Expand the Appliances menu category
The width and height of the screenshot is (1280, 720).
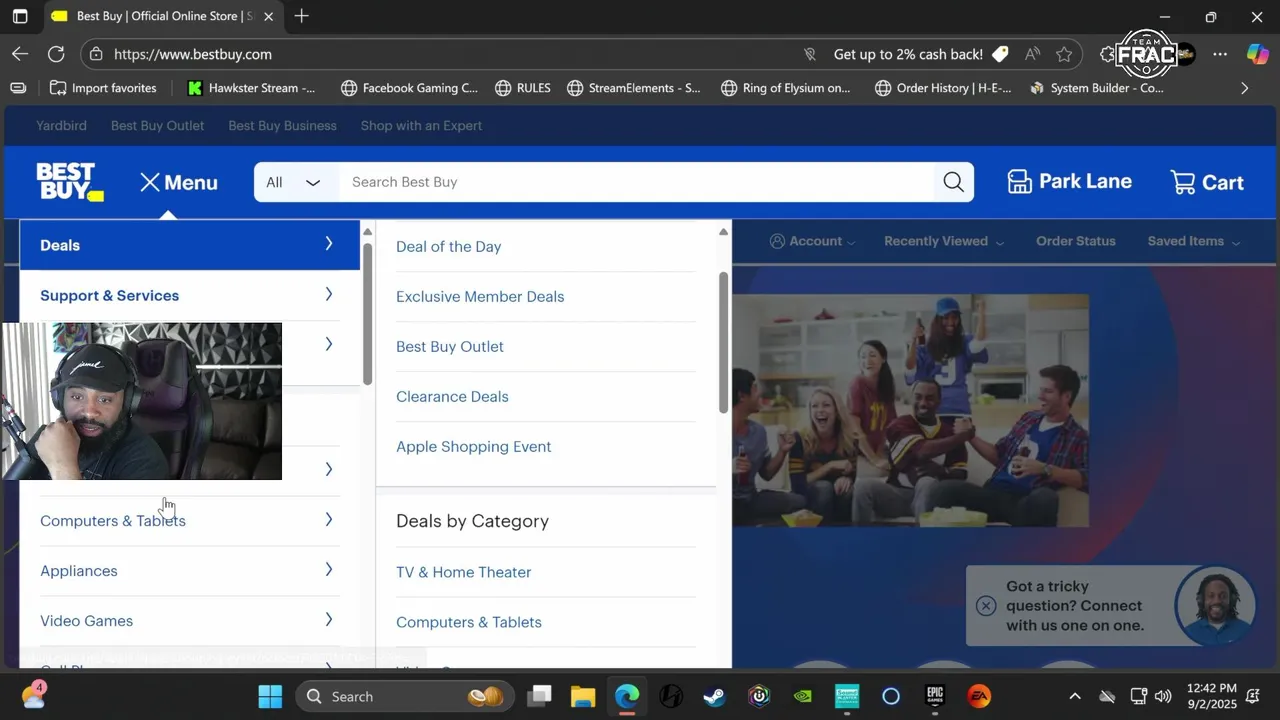[x=190, y=570]
